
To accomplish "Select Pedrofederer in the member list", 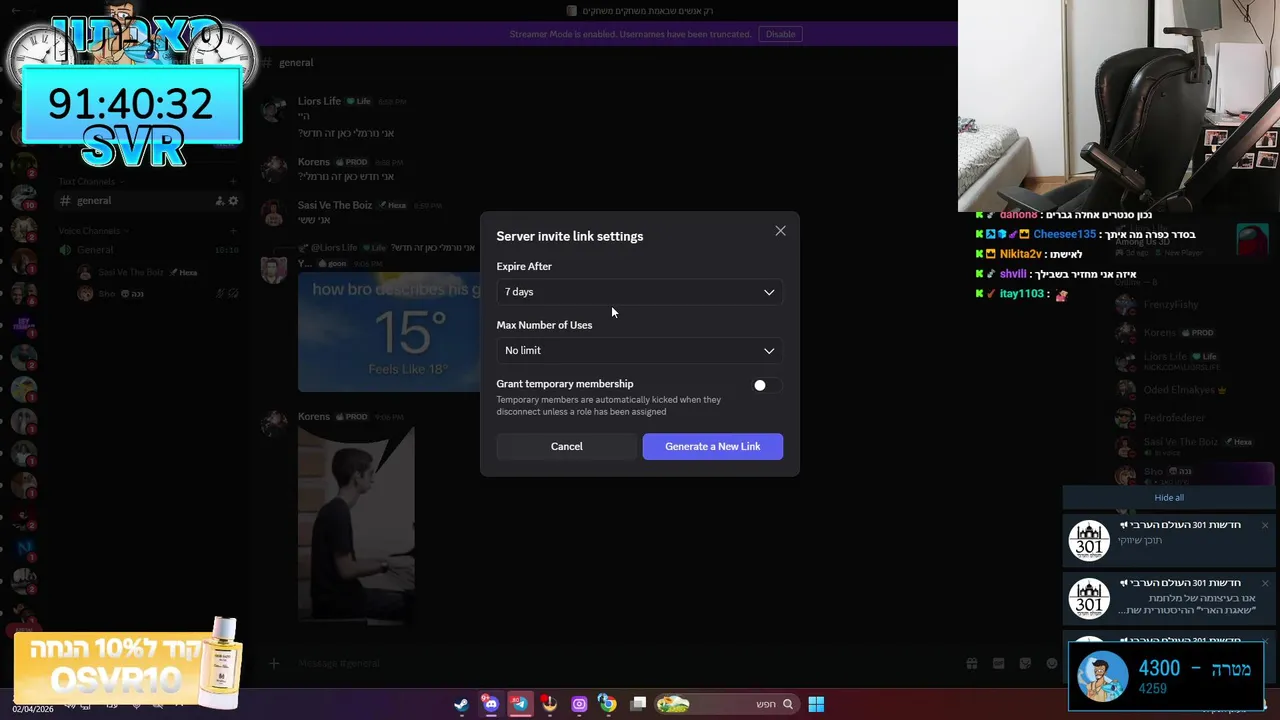I will [1175, 417].
